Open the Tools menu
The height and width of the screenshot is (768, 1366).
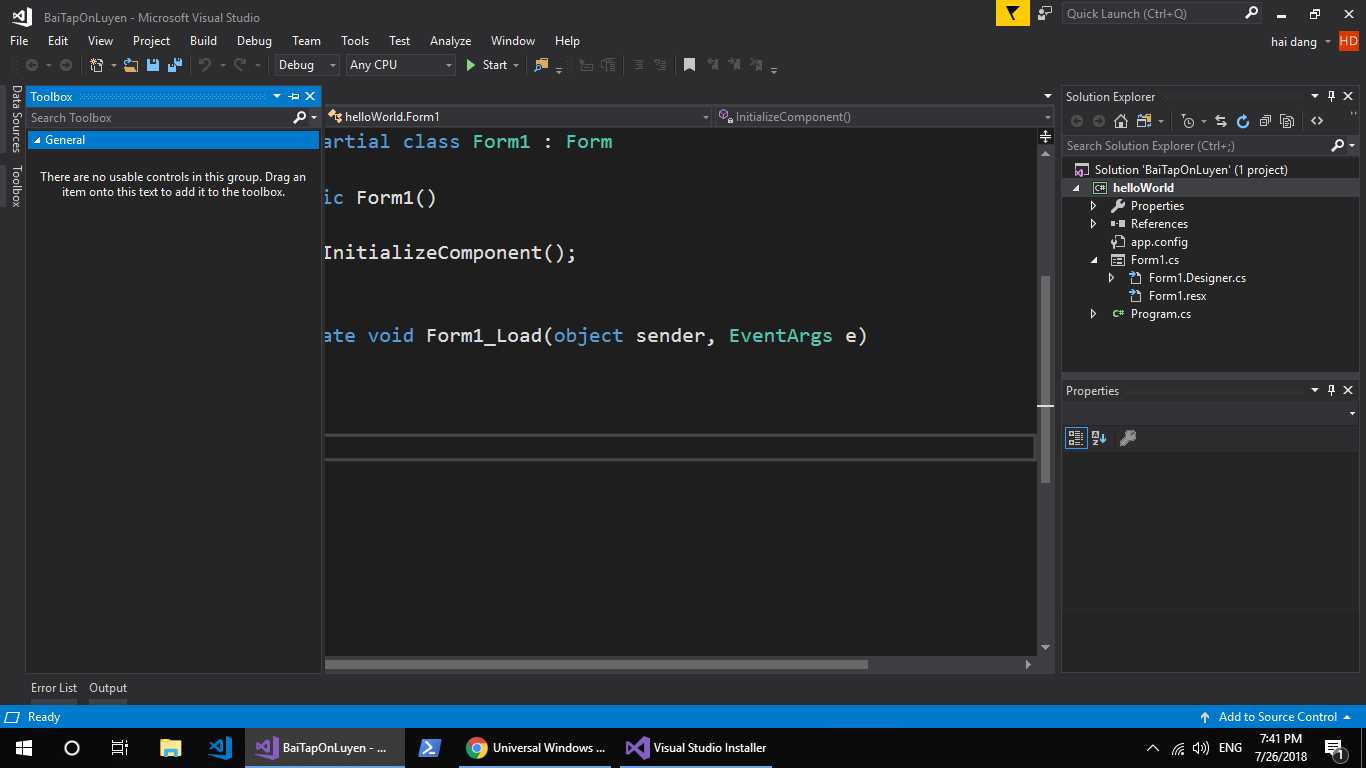coord(355,41)
